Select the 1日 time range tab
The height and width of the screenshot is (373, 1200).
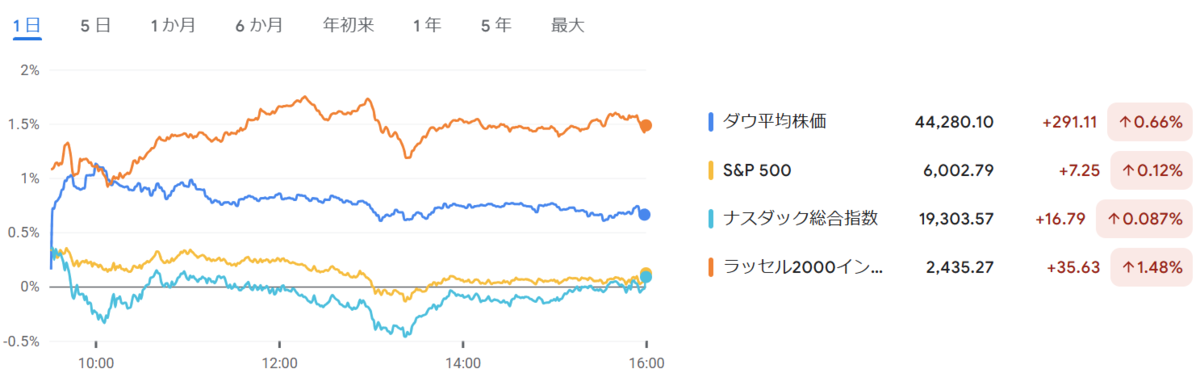(x=27, y=26)
